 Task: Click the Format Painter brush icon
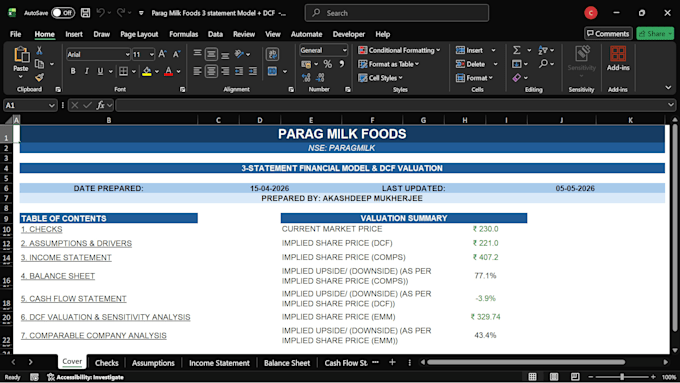tap(39, 78)
